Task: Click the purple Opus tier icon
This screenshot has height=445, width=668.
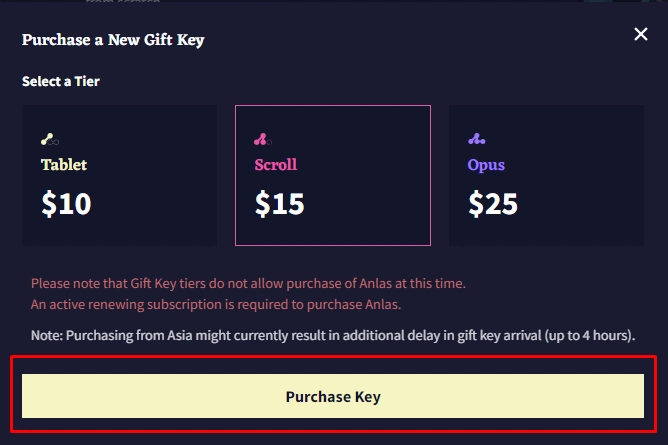Action: click(477, 139)
